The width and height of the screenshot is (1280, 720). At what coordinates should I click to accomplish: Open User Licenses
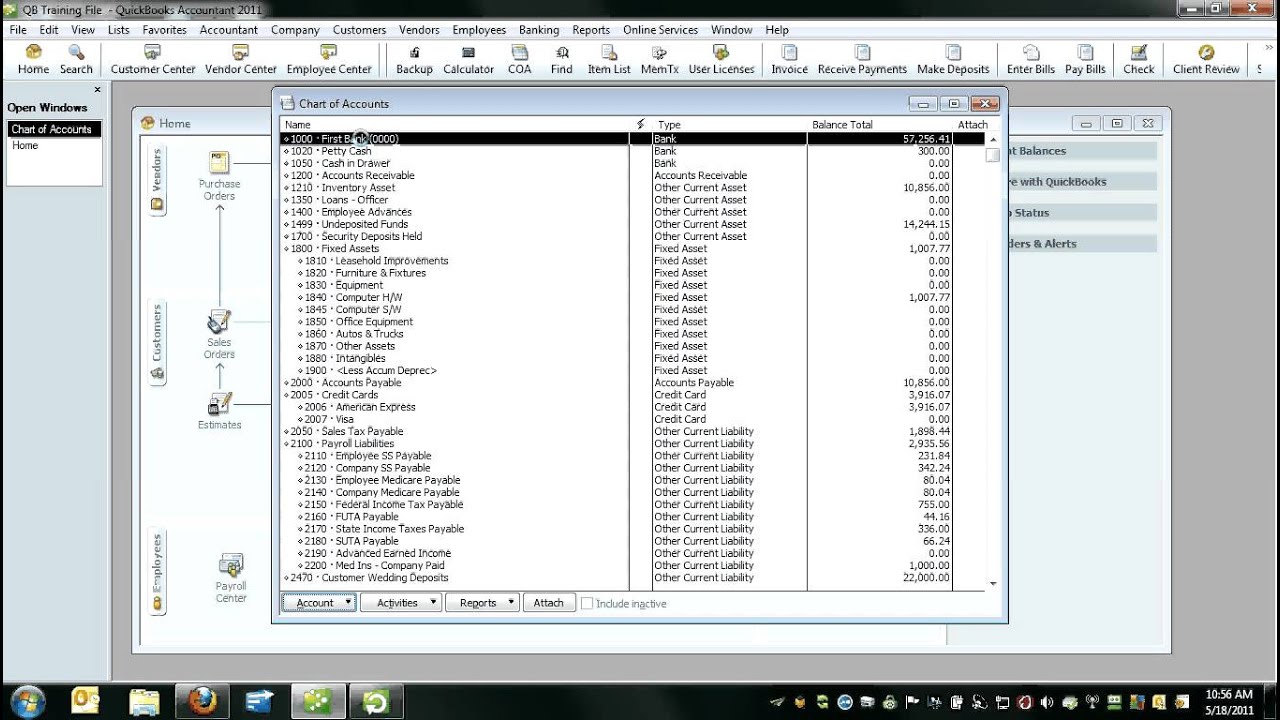point(721,60)
